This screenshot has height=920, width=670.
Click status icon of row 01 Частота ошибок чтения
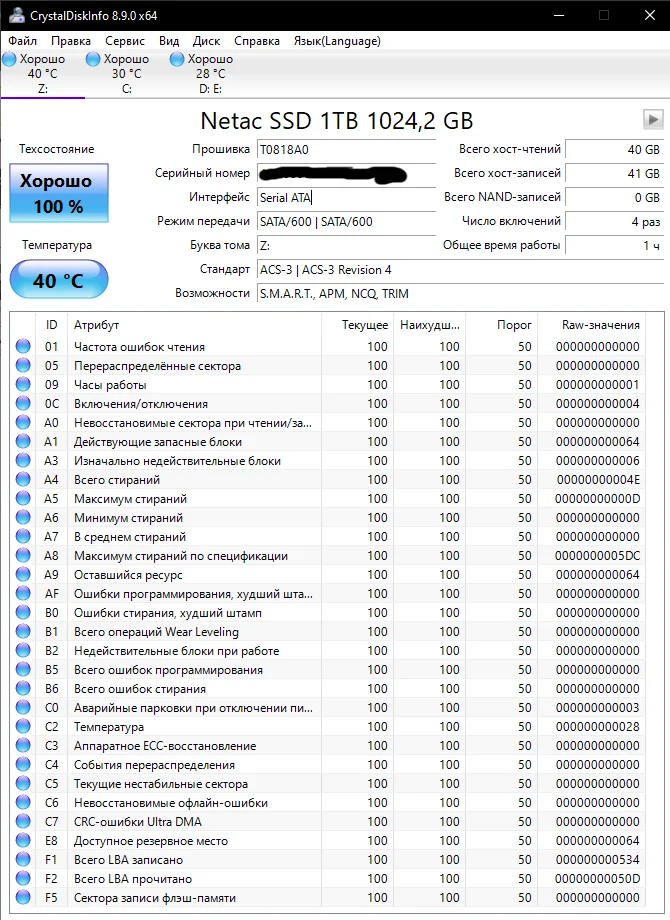23,346
